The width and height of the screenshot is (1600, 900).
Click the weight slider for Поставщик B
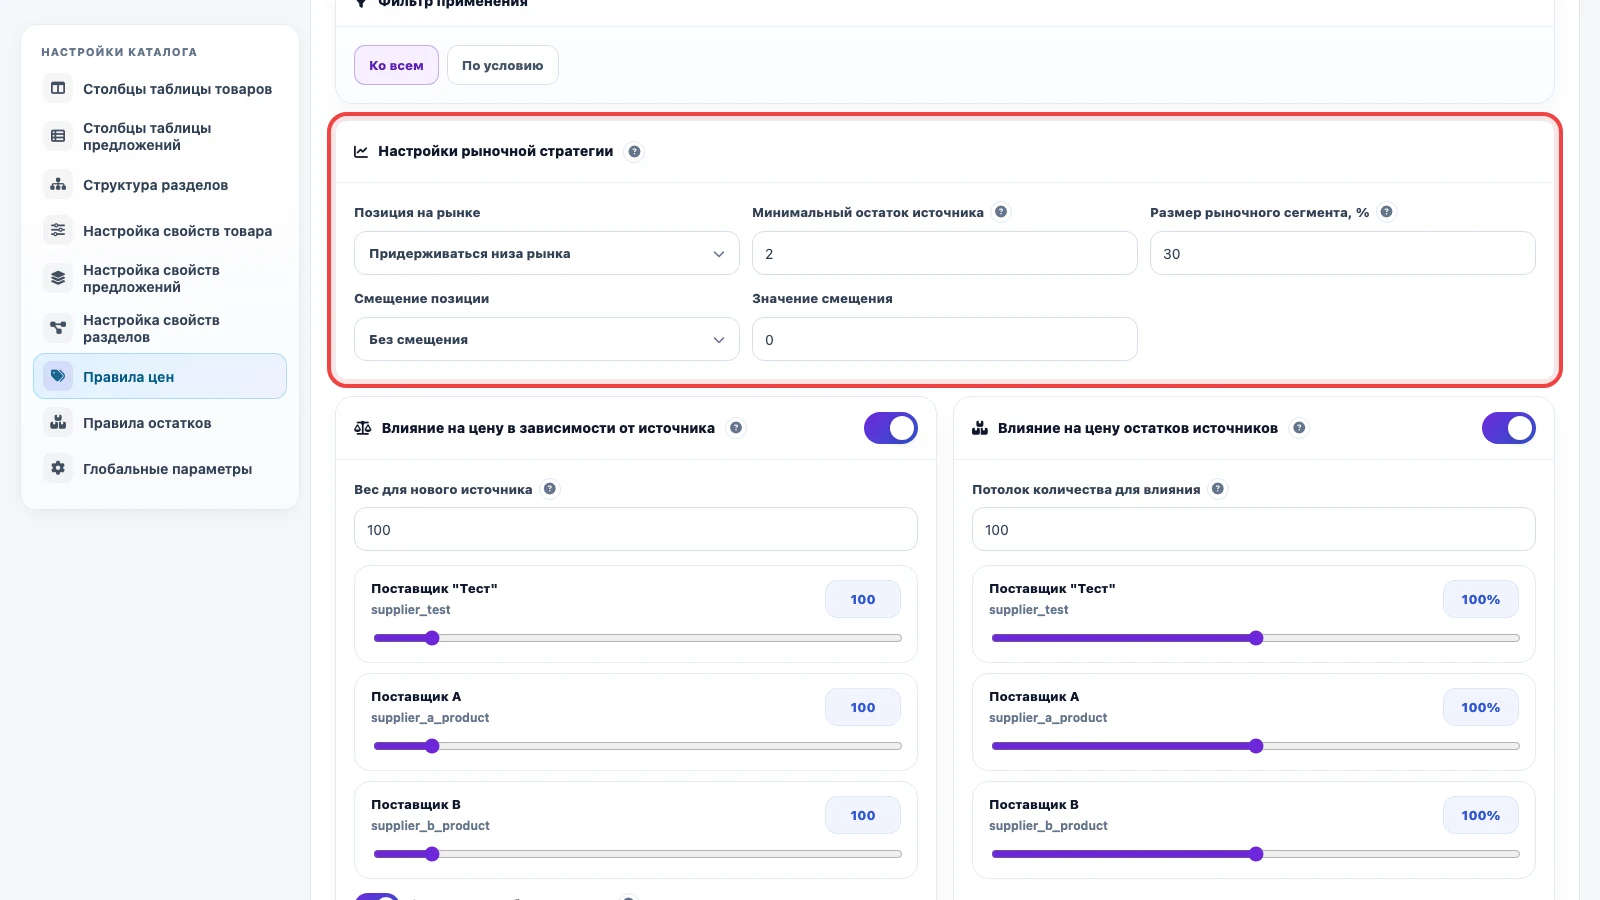637,854
